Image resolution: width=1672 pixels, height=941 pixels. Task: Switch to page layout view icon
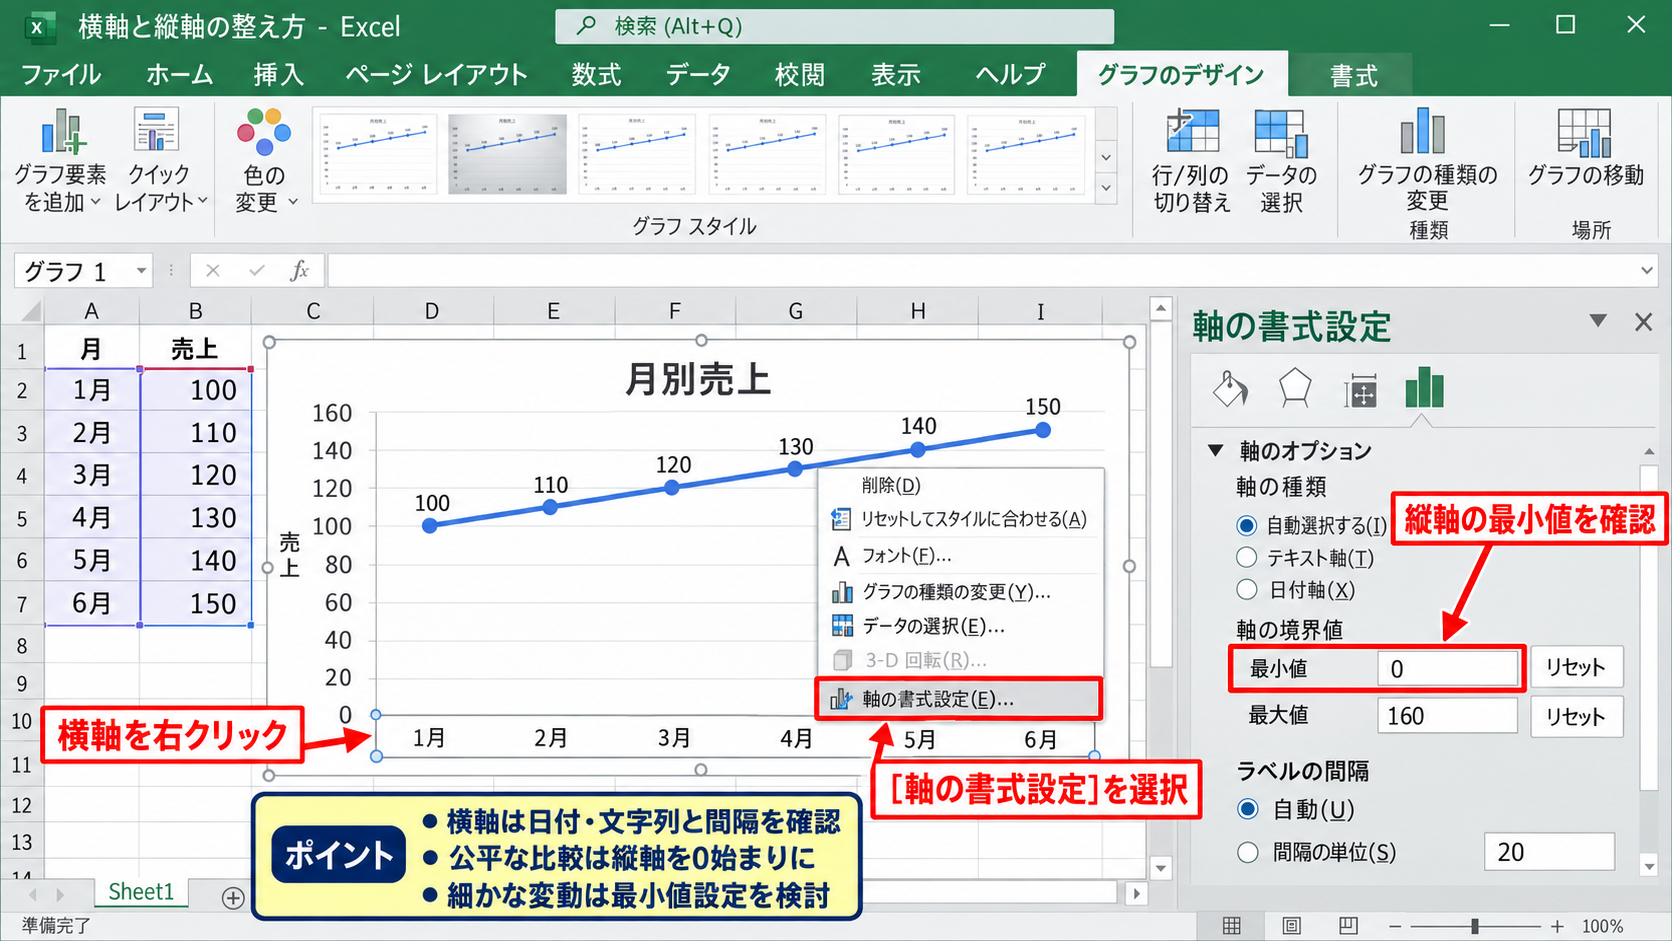tap(1291, 926)
